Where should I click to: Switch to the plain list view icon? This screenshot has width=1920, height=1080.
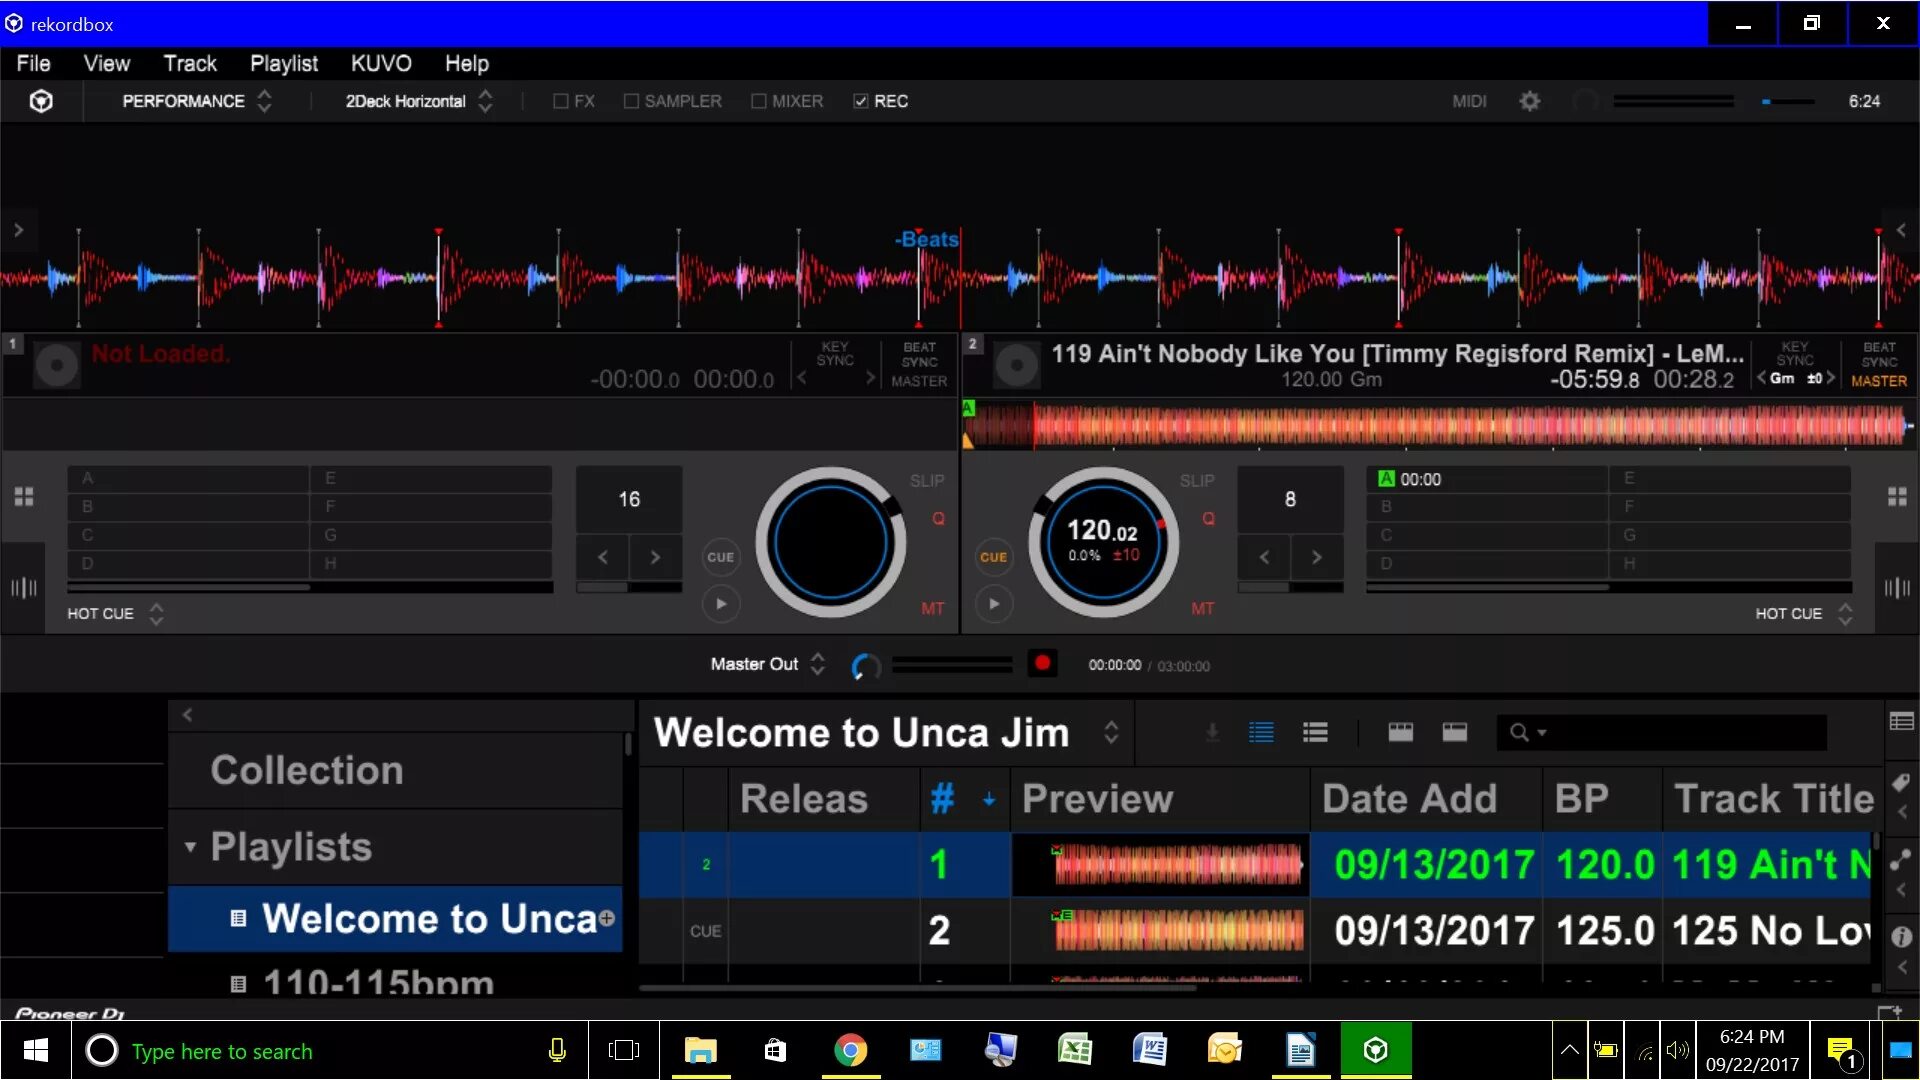[1315, 733]
